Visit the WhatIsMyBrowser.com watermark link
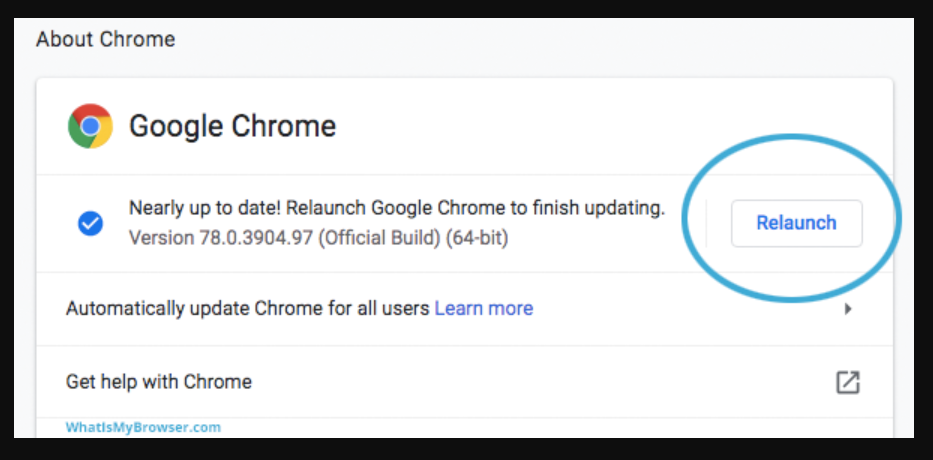Image resolution: width=933 pixels, height=460 pixels. (143, 427)
